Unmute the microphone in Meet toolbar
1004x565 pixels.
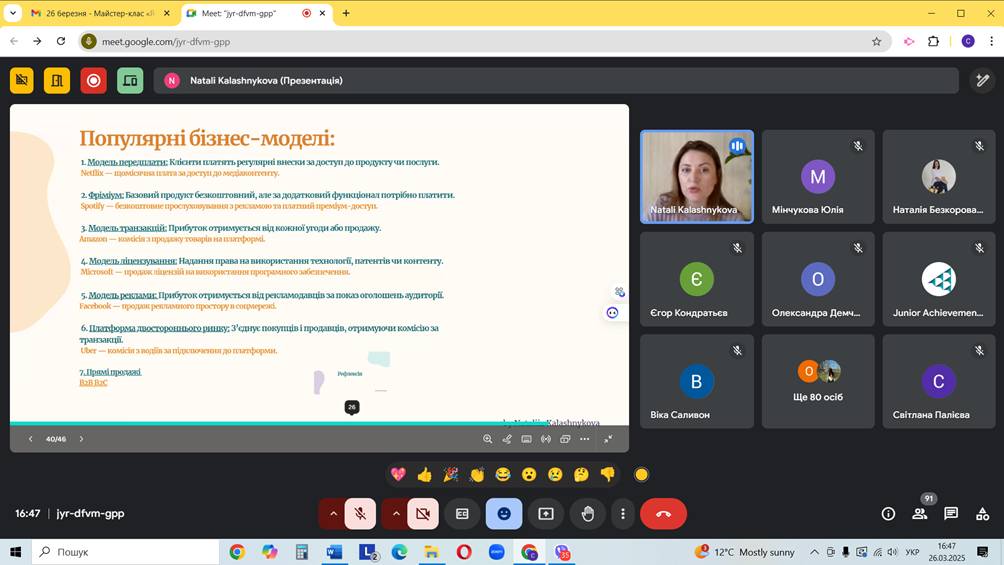click(360, 513)
